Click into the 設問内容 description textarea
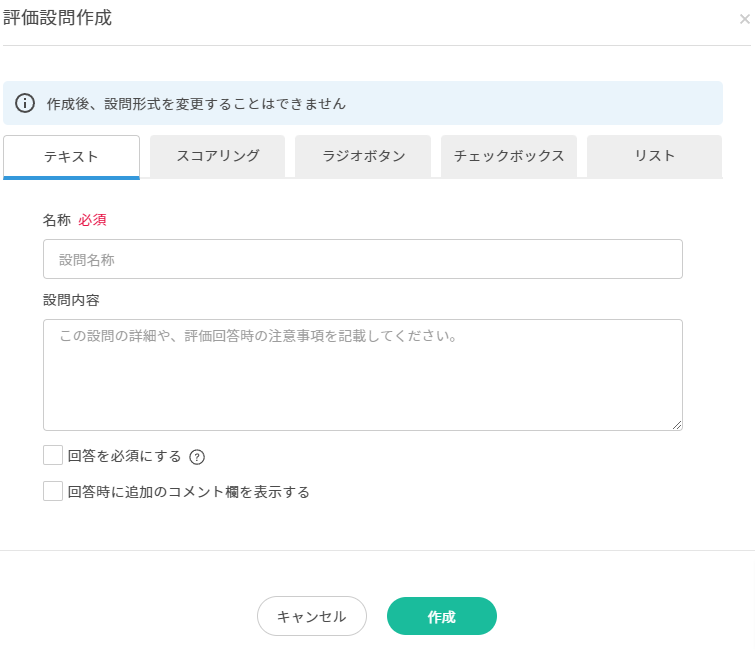The height and width of the screenshot is (668, 755). pos(363,375)
